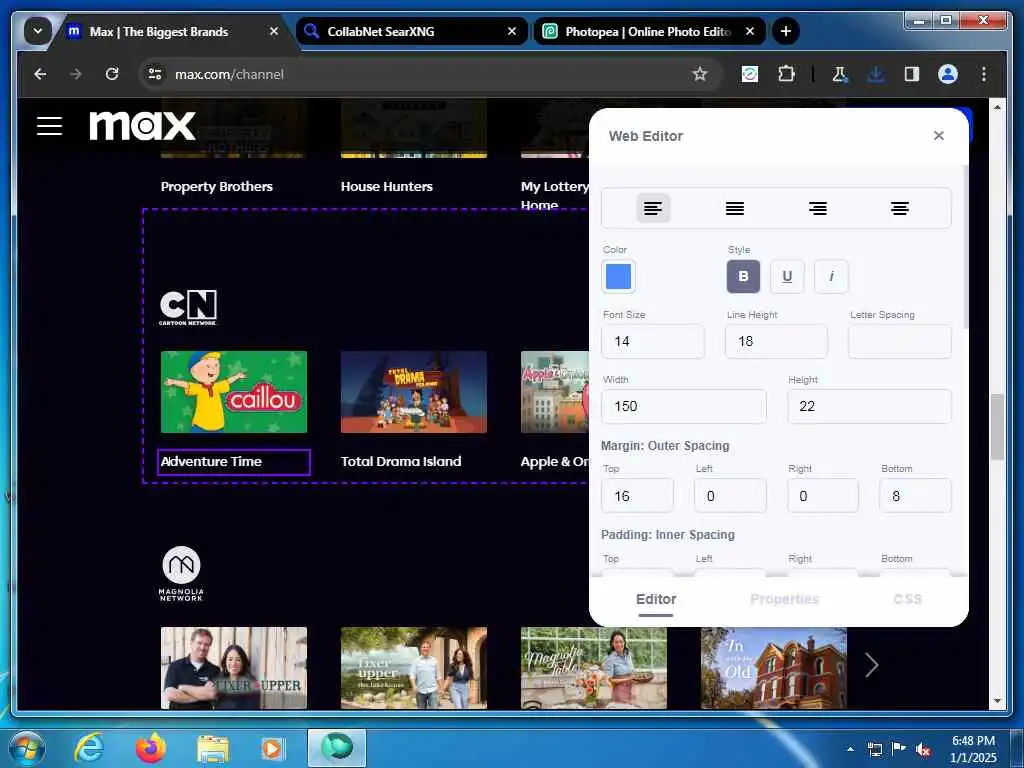Screen dimensions: 1024x768
Task: Click the Height field showing 22
Action: (x=869, y=406)
